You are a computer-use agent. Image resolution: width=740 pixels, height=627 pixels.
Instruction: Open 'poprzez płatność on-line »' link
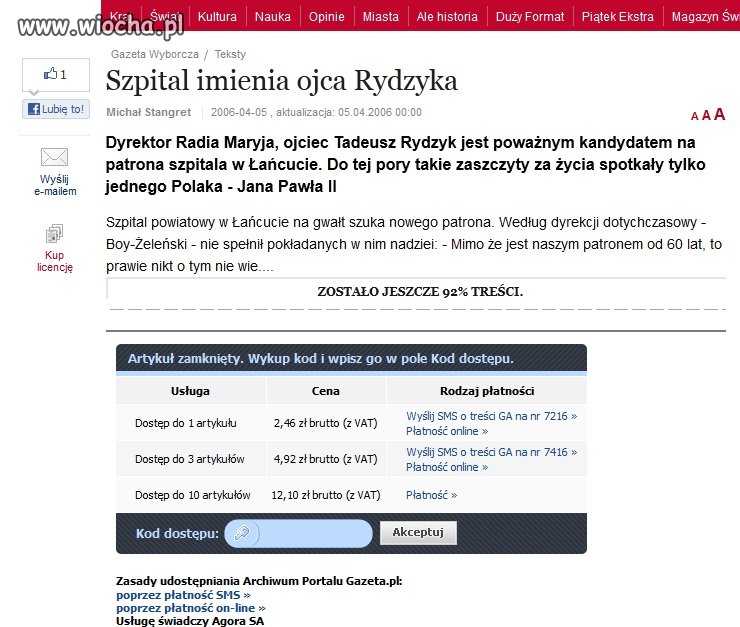coord(191,608)
